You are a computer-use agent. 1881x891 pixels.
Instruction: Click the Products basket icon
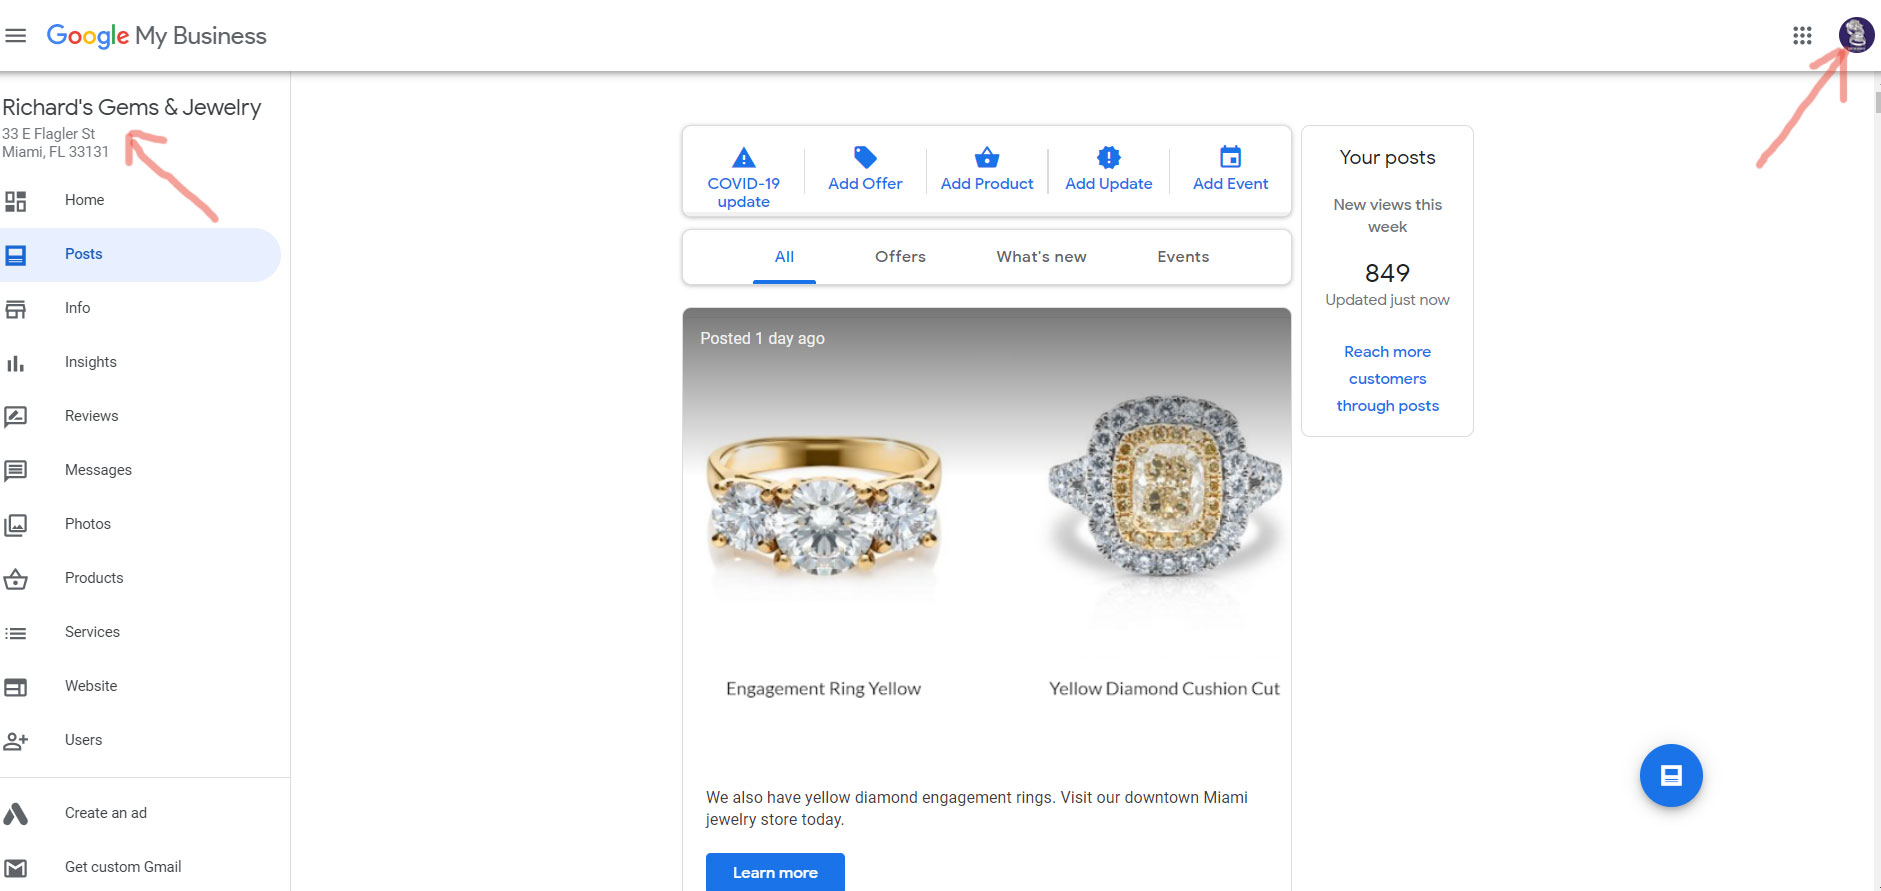click(x=15, y=579)
